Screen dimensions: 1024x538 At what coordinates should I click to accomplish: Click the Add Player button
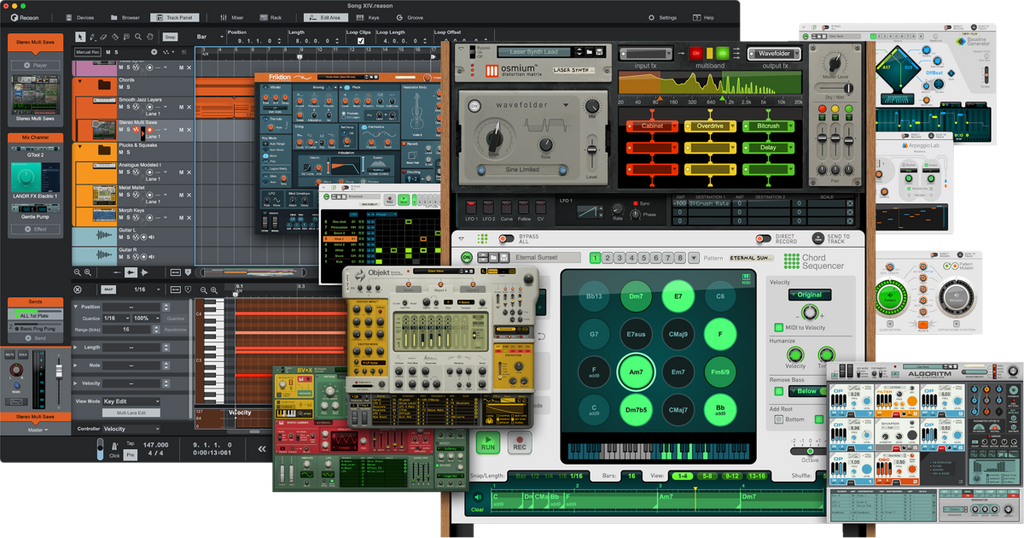pos(36,65)
